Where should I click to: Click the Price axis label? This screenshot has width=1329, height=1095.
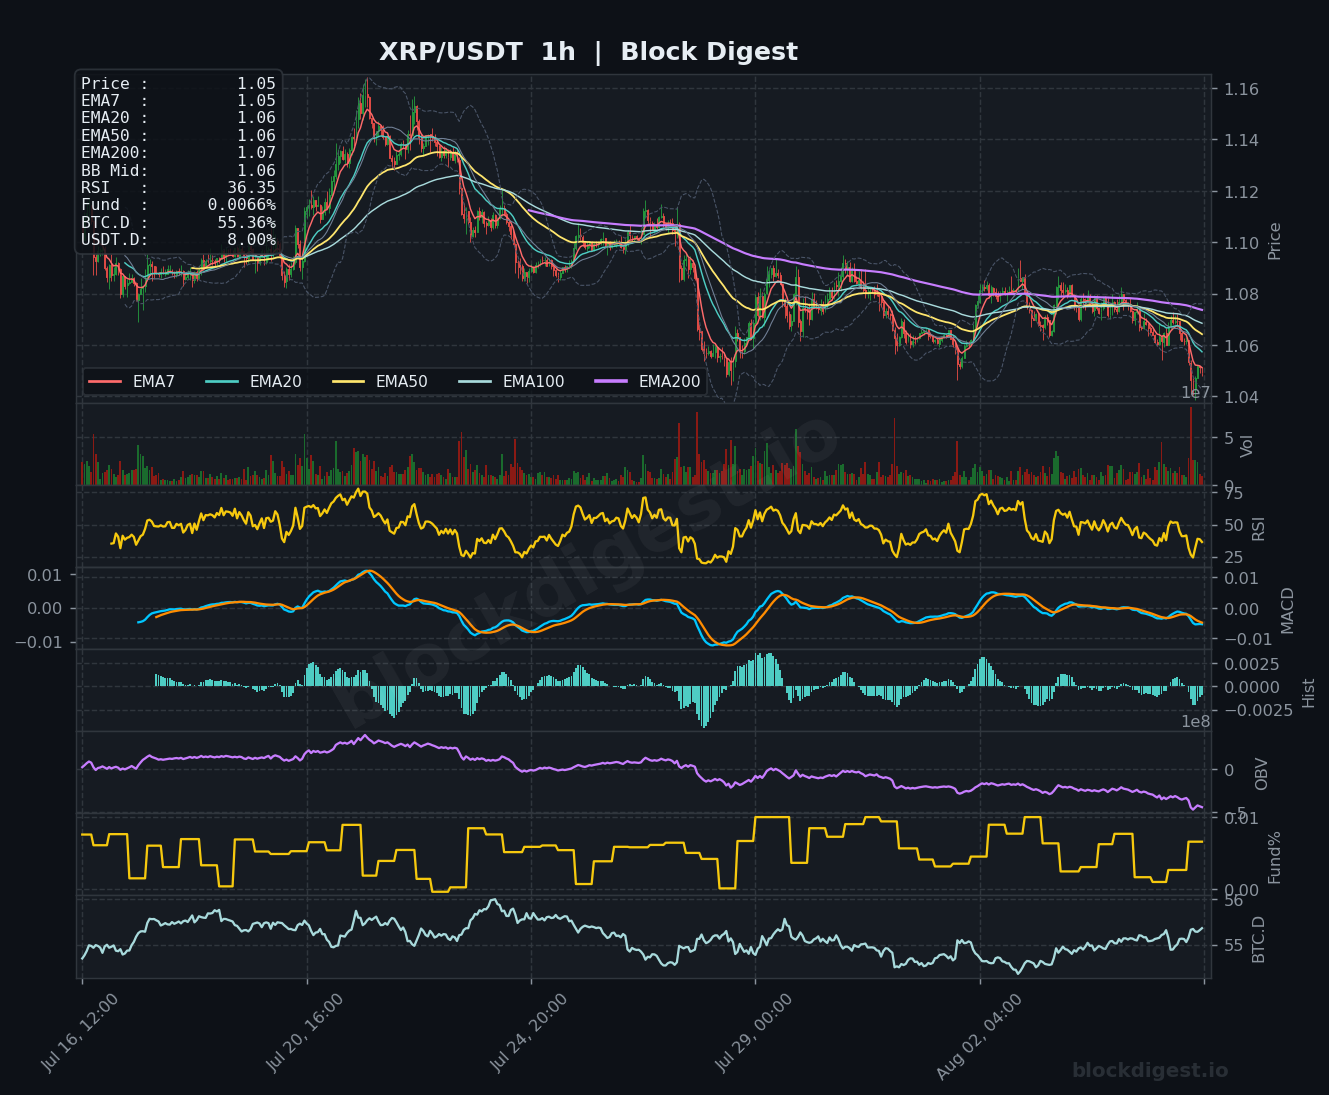pyautogui.click(x=1274, y=241)
